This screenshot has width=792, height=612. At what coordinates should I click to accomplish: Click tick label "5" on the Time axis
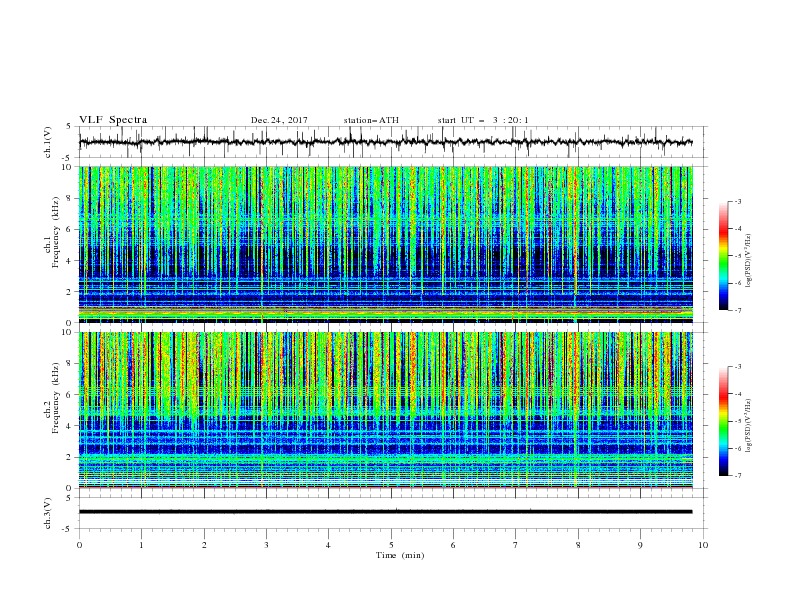coord(391,545)
